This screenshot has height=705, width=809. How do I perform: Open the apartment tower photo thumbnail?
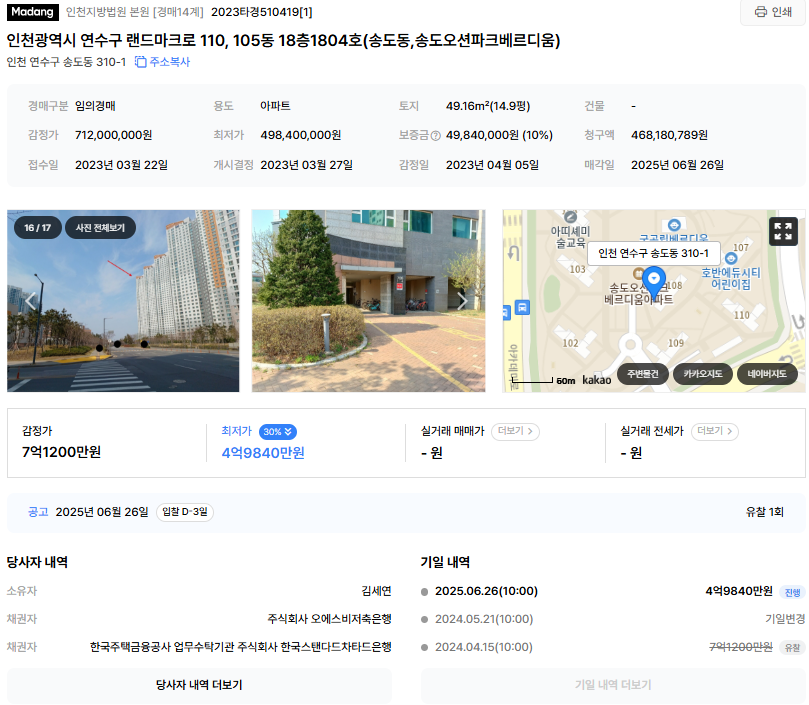point(123,301)
